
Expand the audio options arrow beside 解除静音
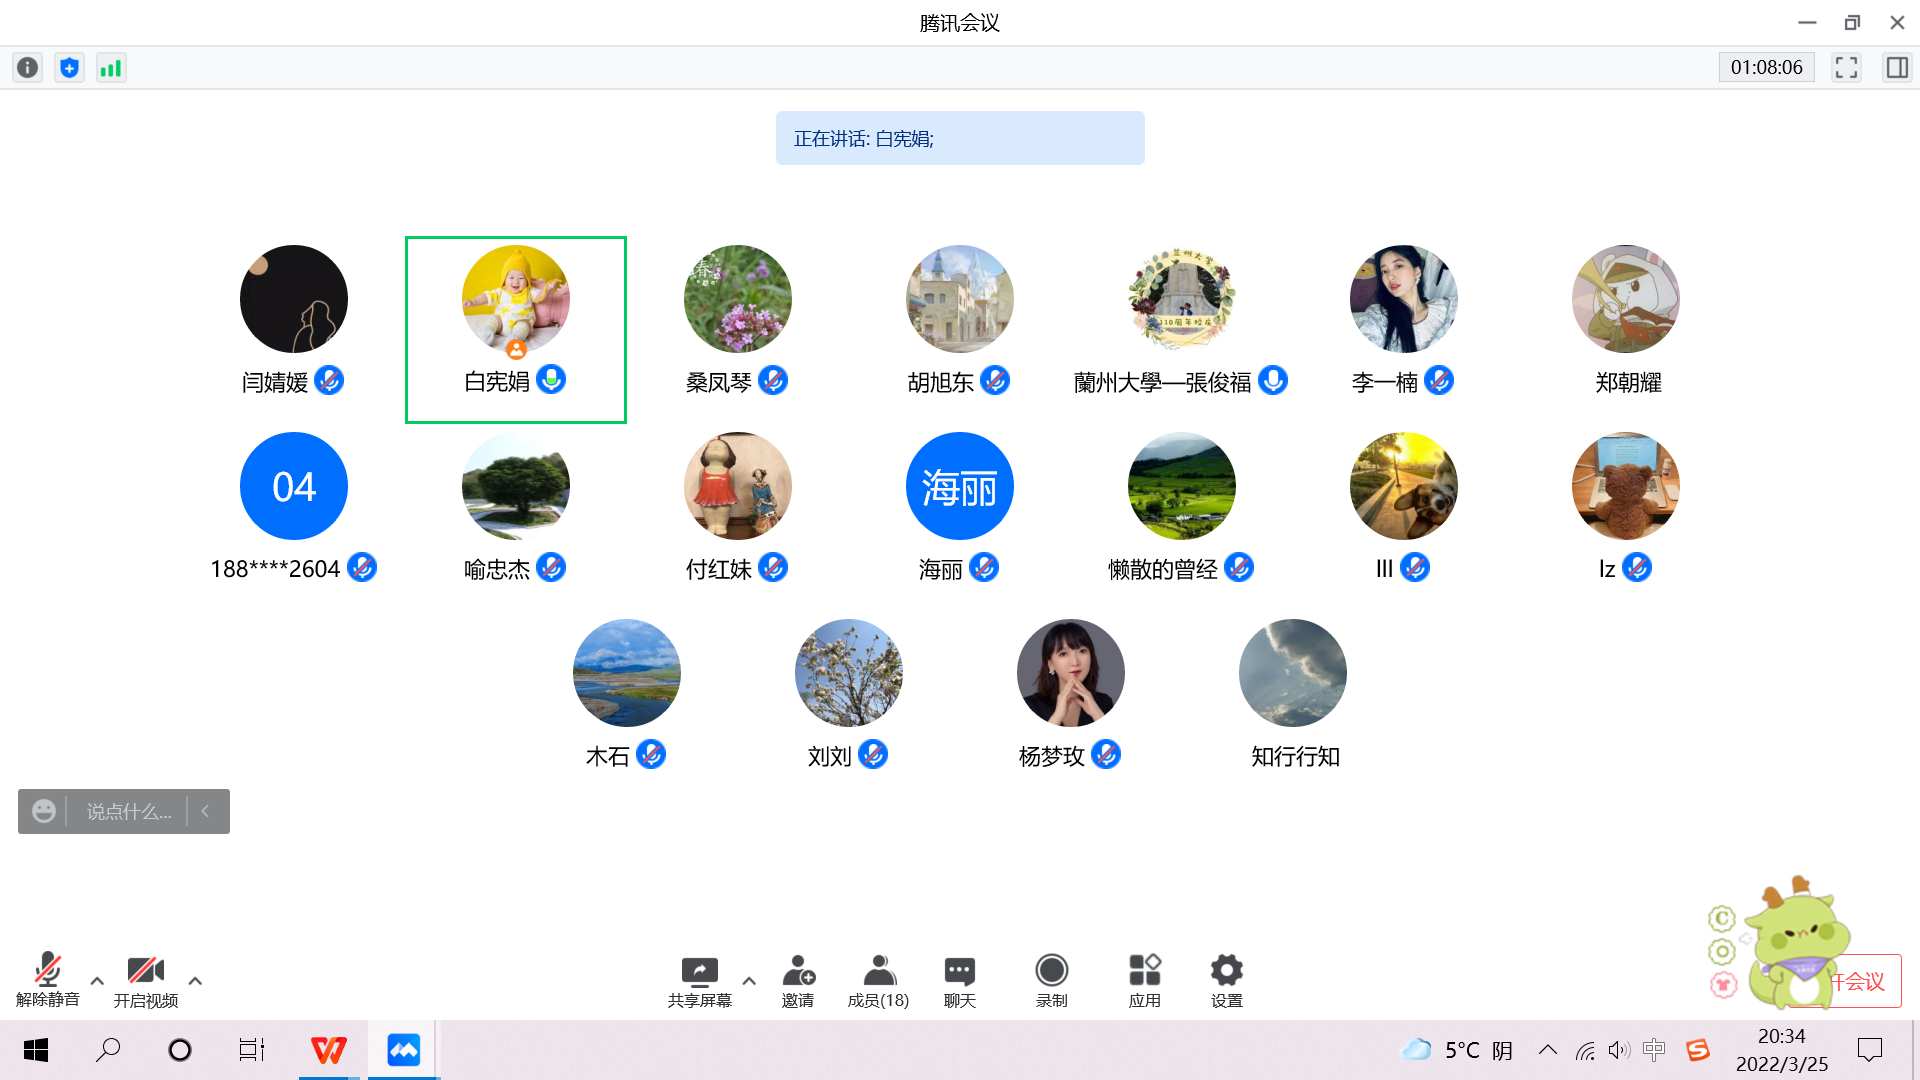(x=97, y=981)
